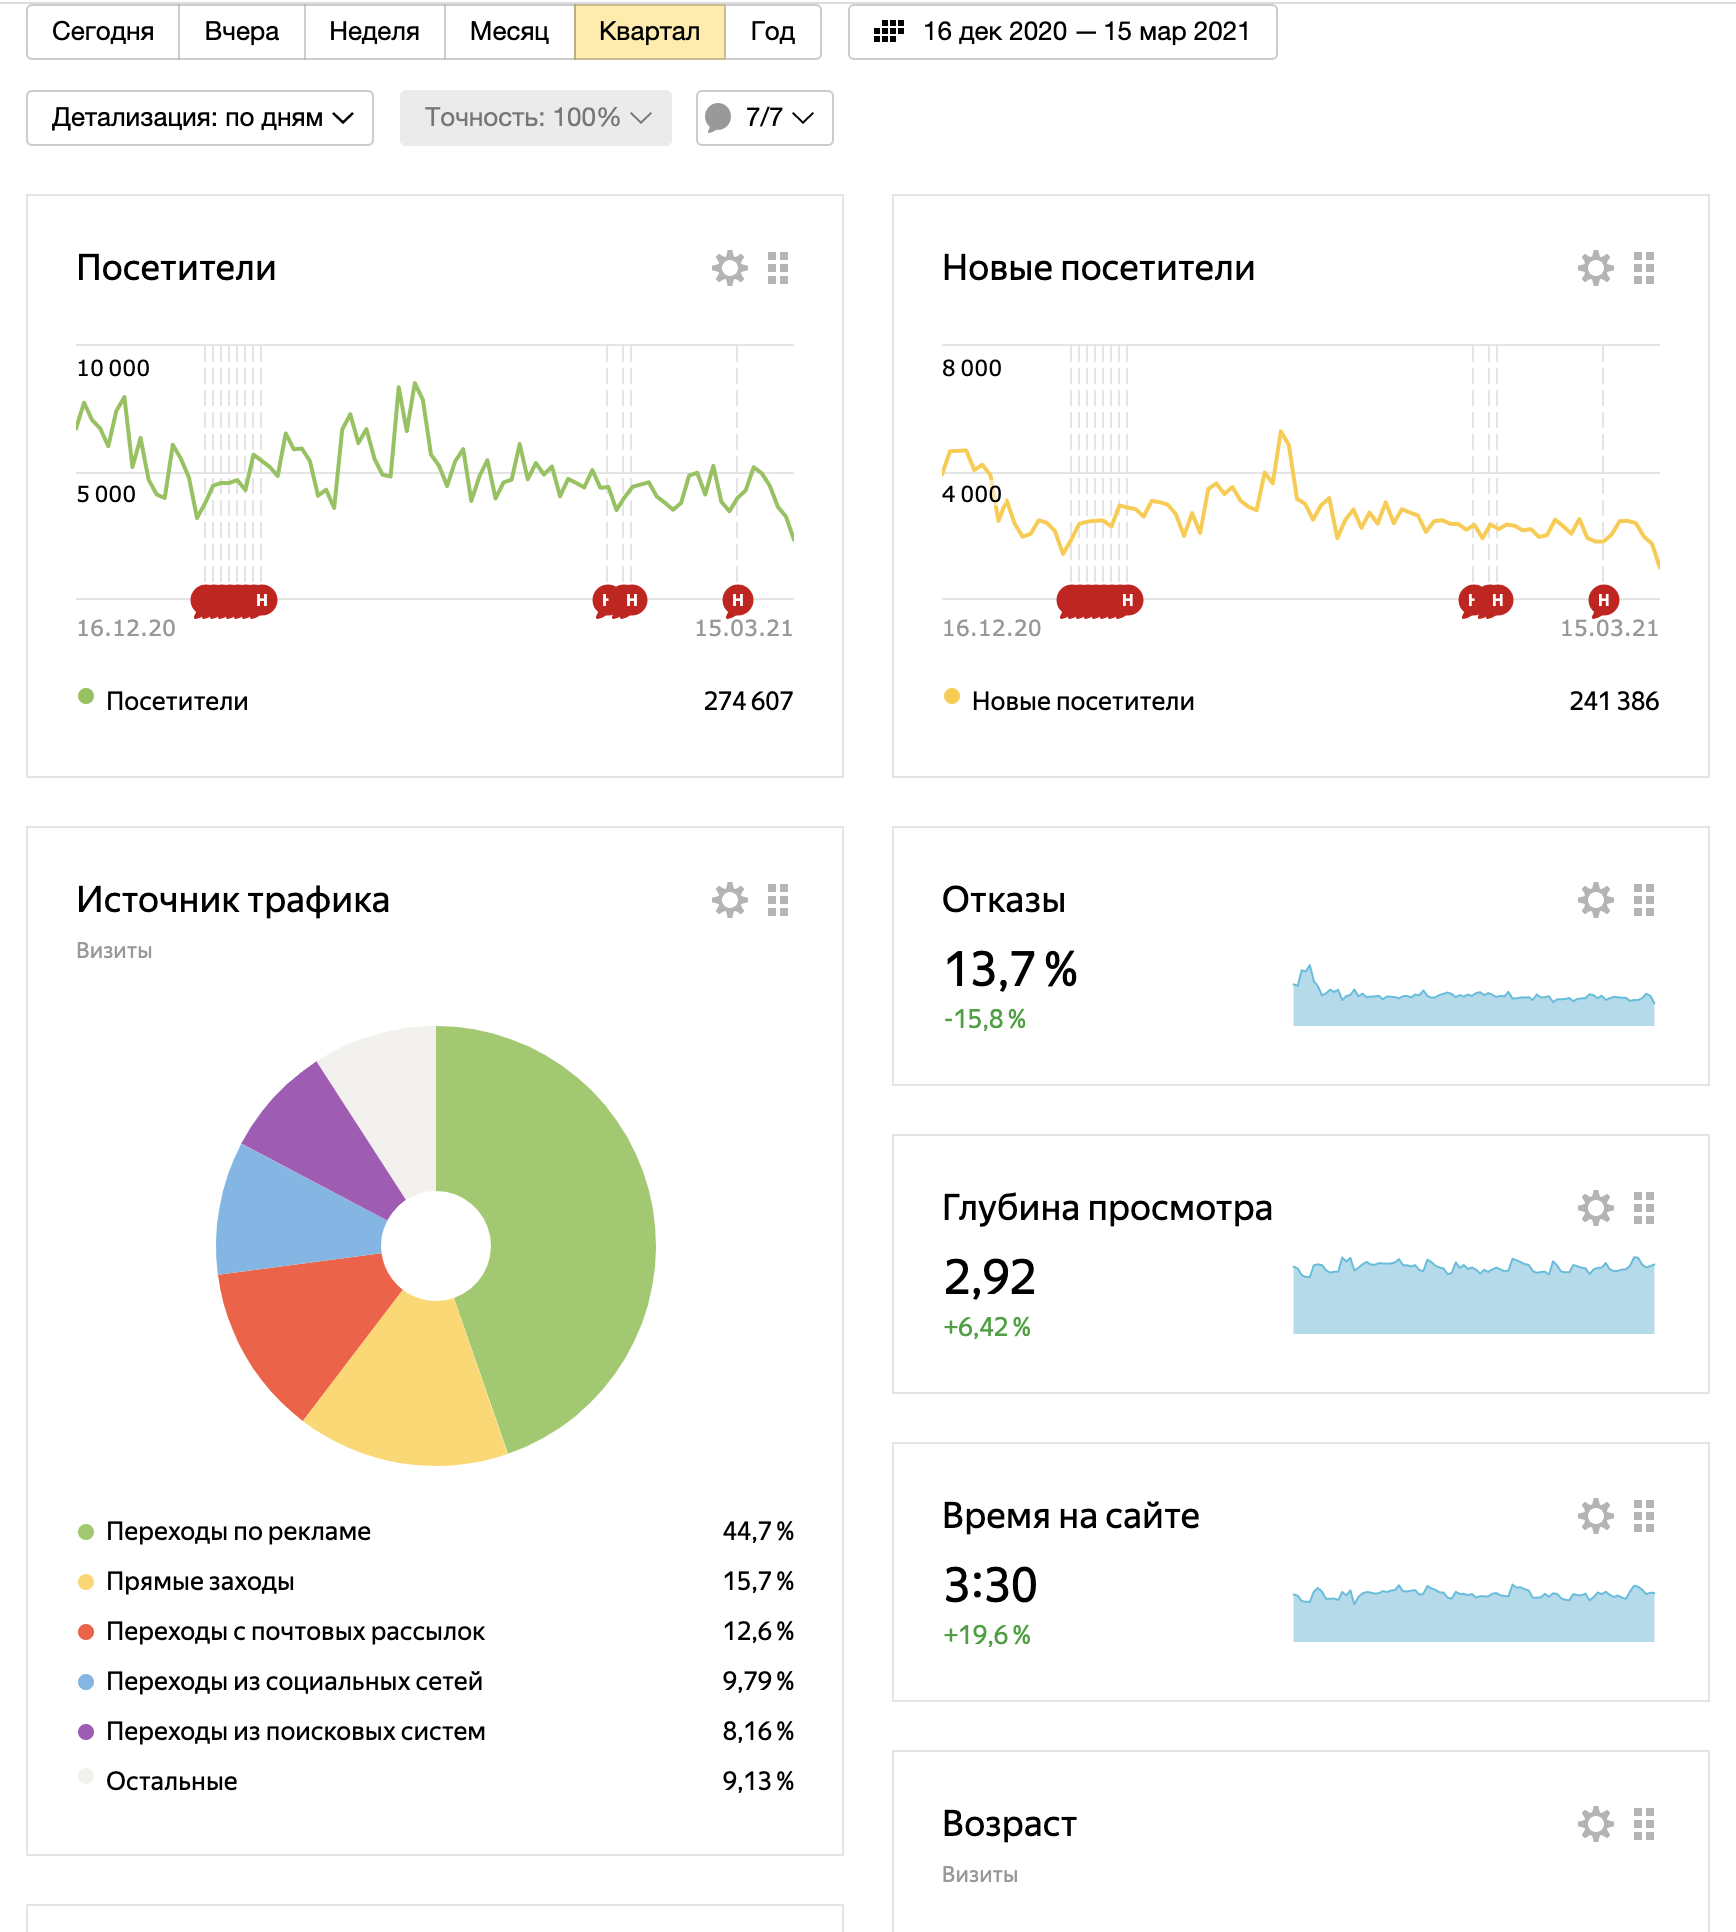Click gear icon on Глубина просмотра widget
Viewport: 1736px width, 1932px height.
point(1596,1208)
